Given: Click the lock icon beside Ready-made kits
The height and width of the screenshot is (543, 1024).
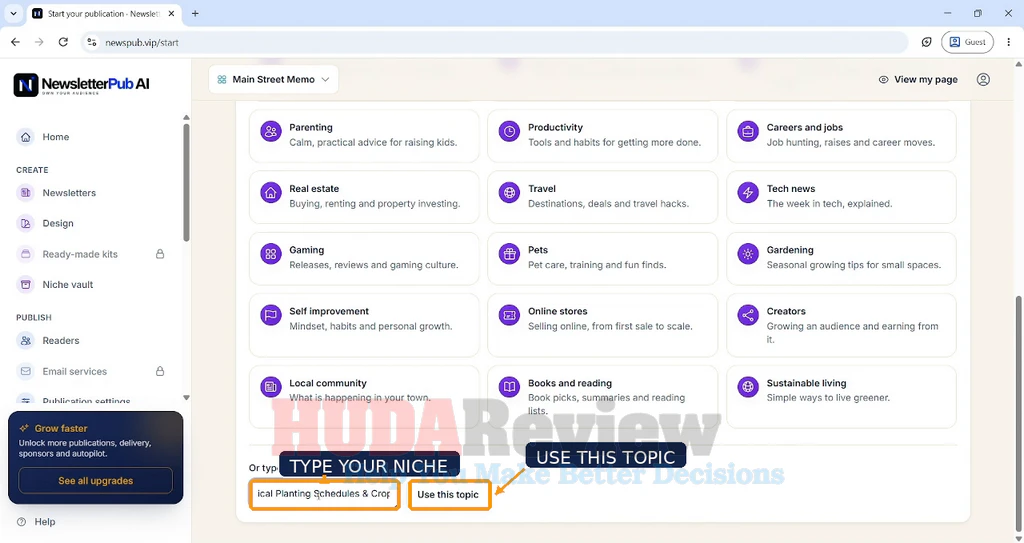Looking at the screenshot, I should (x=160, y=254).
